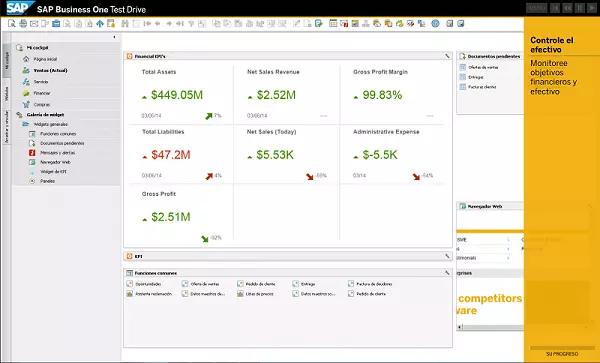Click the red Mensajes y alertas sidebar icon
The image size is (600, 363).
[33, 153]
